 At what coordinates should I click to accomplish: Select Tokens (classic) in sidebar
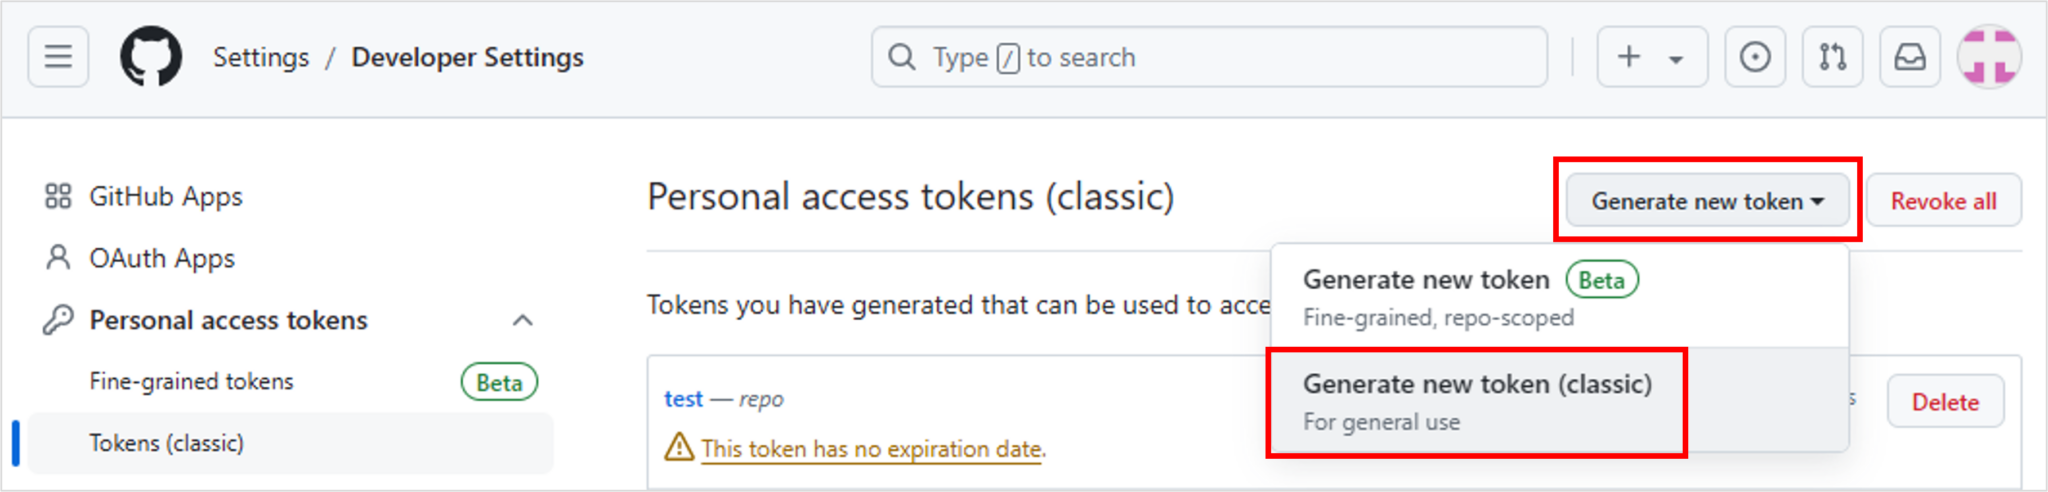click(290, 443)
